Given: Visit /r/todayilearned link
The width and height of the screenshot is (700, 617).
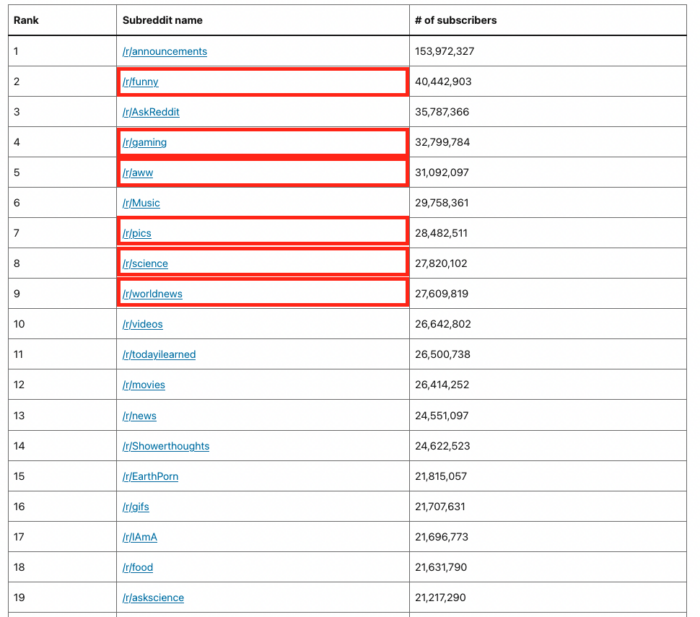Looking at the screenshot, I should click(159, 354).
